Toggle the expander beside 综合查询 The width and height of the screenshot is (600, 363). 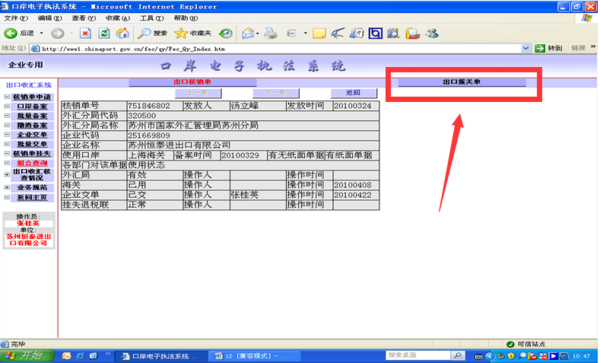[x=7, y=163]
